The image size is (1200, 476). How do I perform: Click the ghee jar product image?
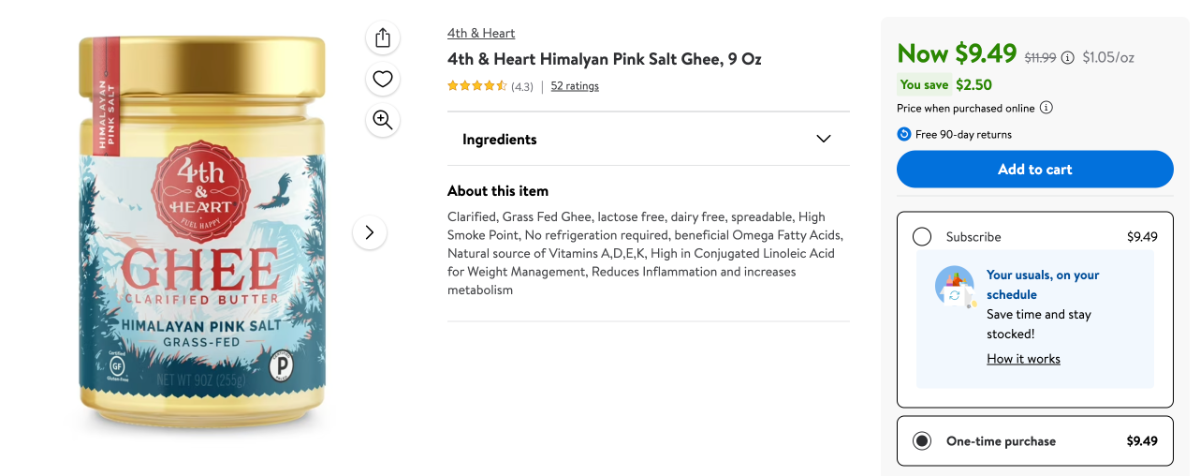202,235
